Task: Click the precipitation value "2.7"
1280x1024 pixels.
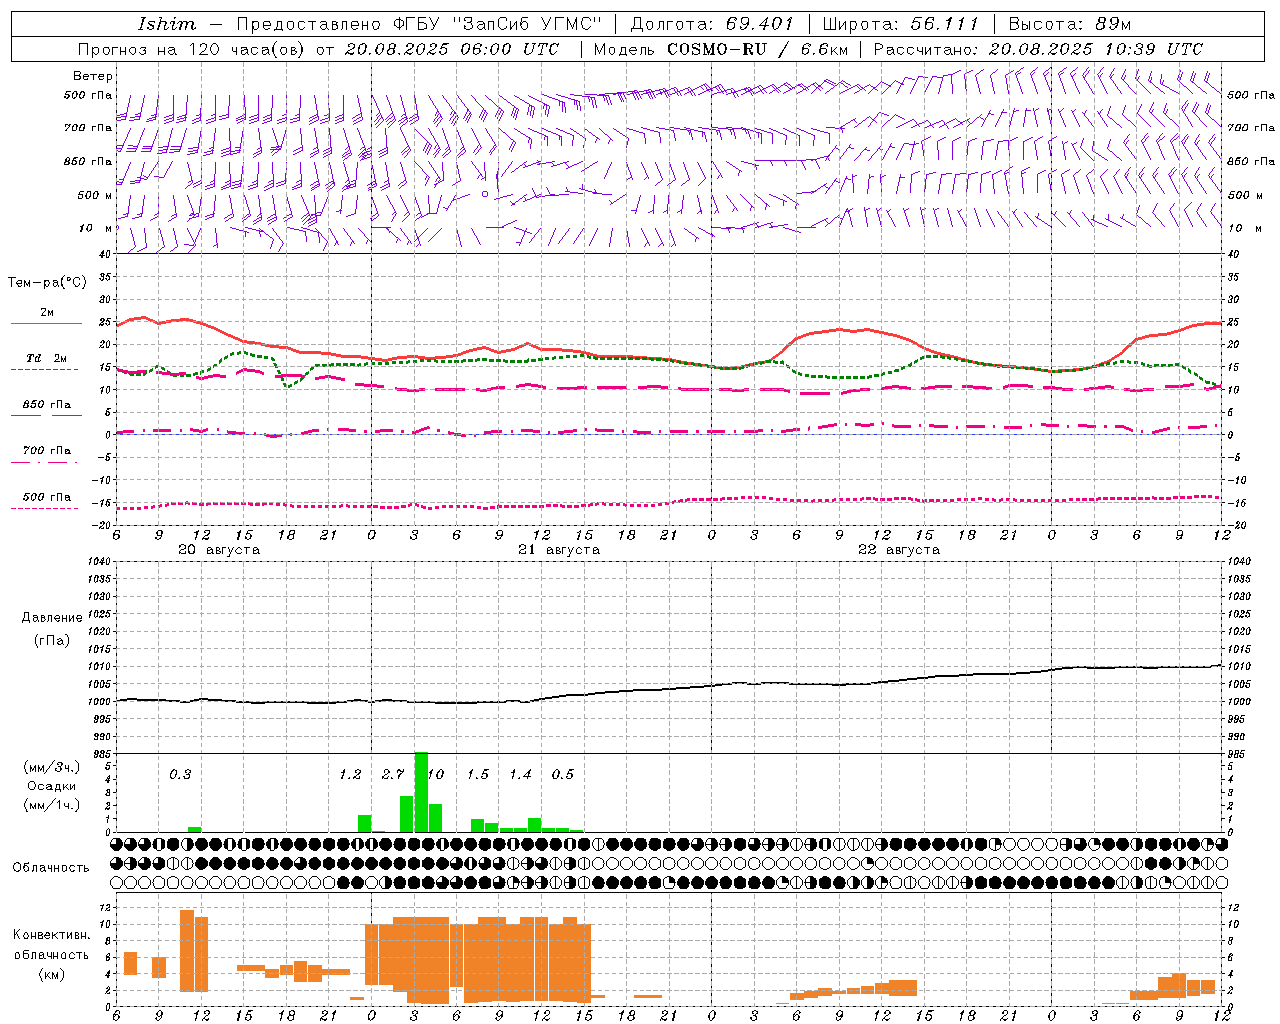Action: click(393, 774)
